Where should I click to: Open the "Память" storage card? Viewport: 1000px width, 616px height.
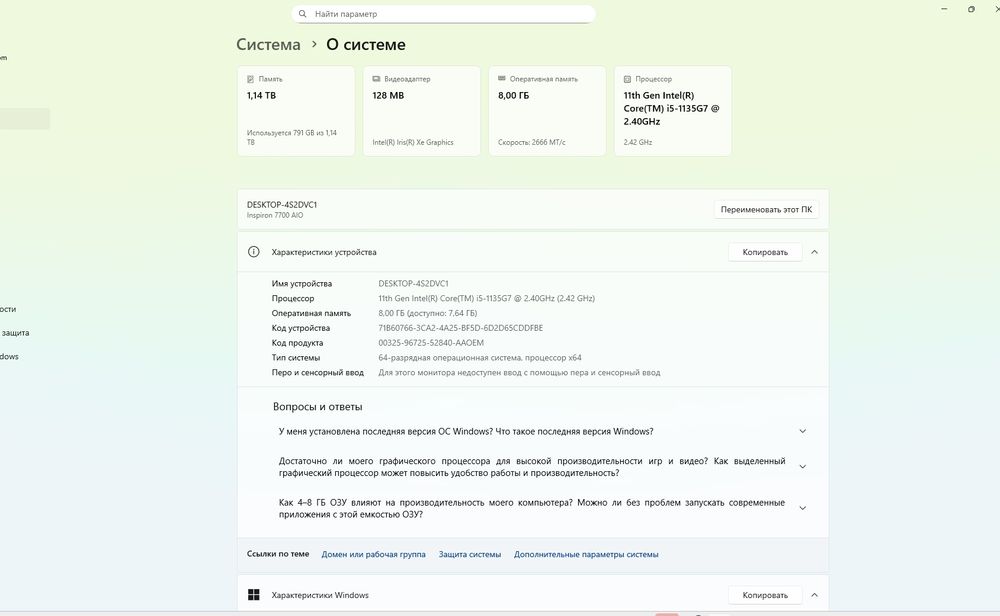pos(296,111)
